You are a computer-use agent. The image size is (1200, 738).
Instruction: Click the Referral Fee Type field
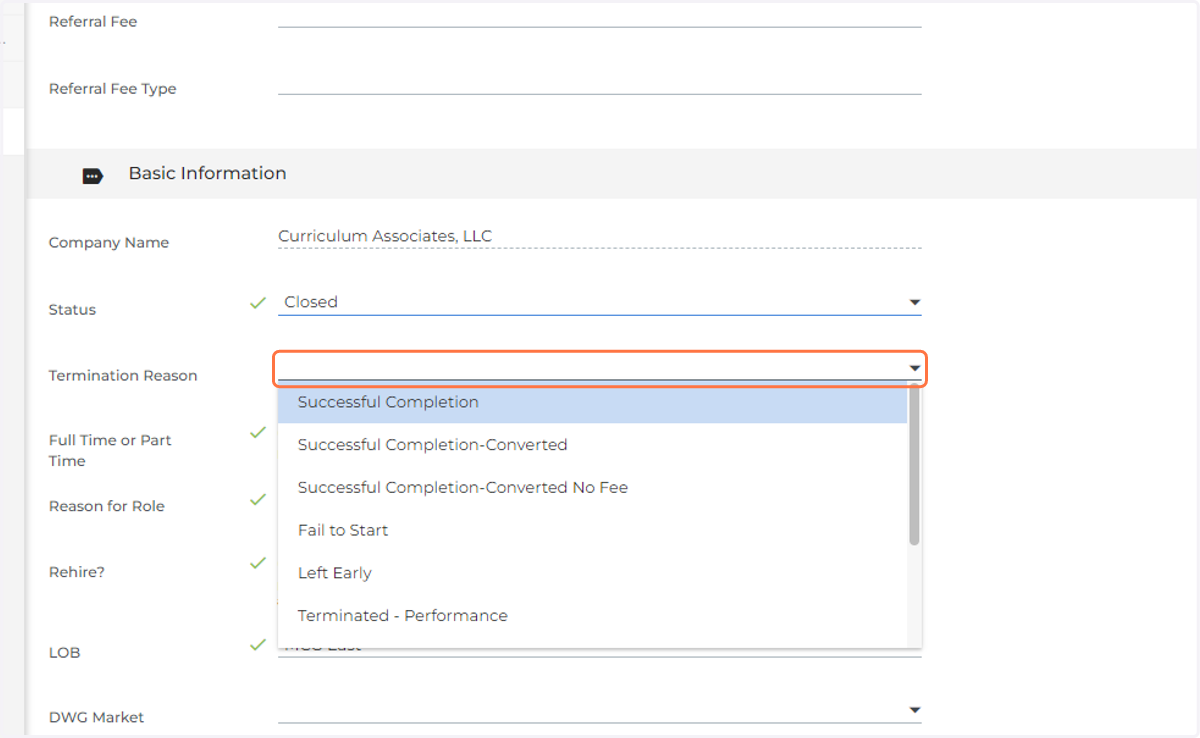tap(599, 84)
